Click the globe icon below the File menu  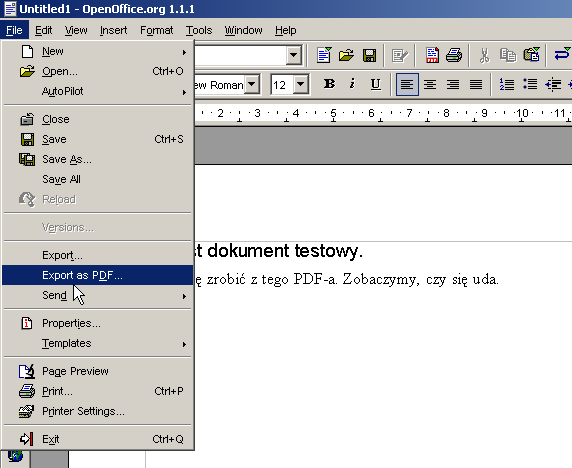pyautogui.click(x=15, y=456)
